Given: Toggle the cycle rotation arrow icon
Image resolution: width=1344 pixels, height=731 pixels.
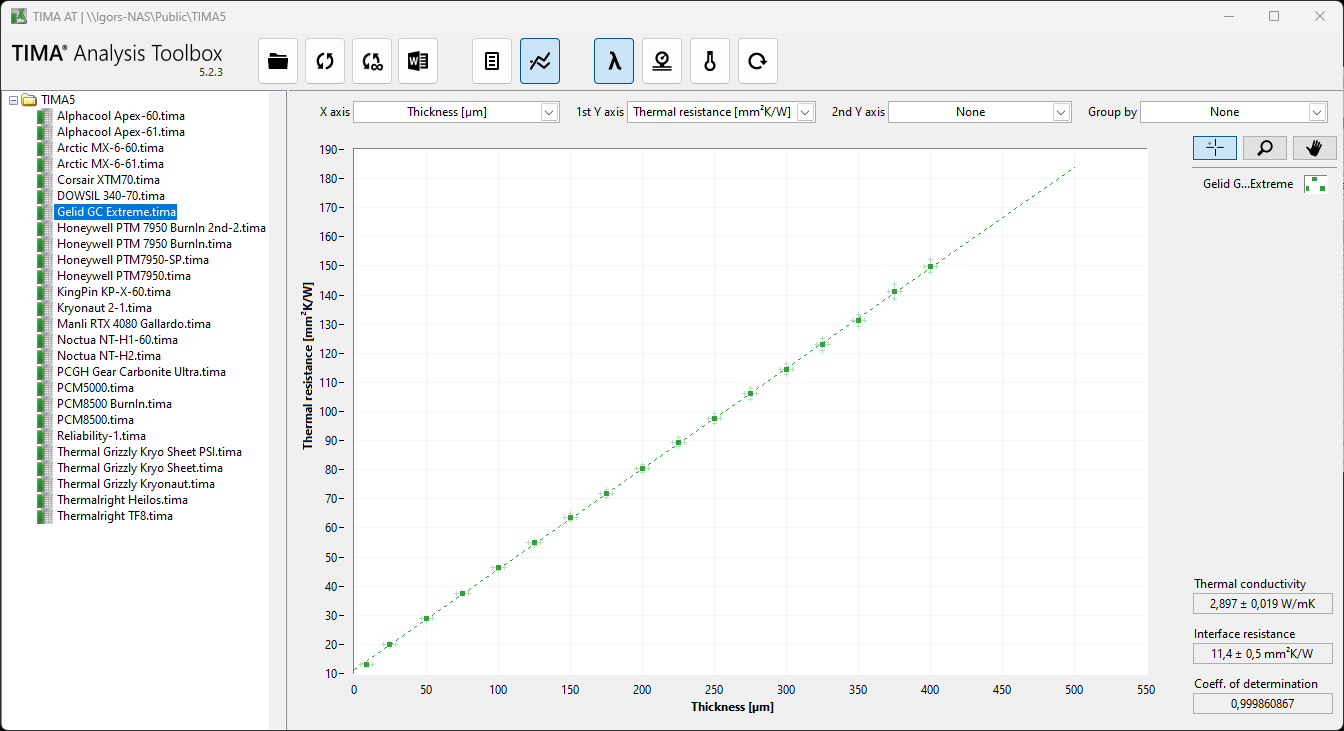Looking at the screenshot, I should (x=758, y=61).
